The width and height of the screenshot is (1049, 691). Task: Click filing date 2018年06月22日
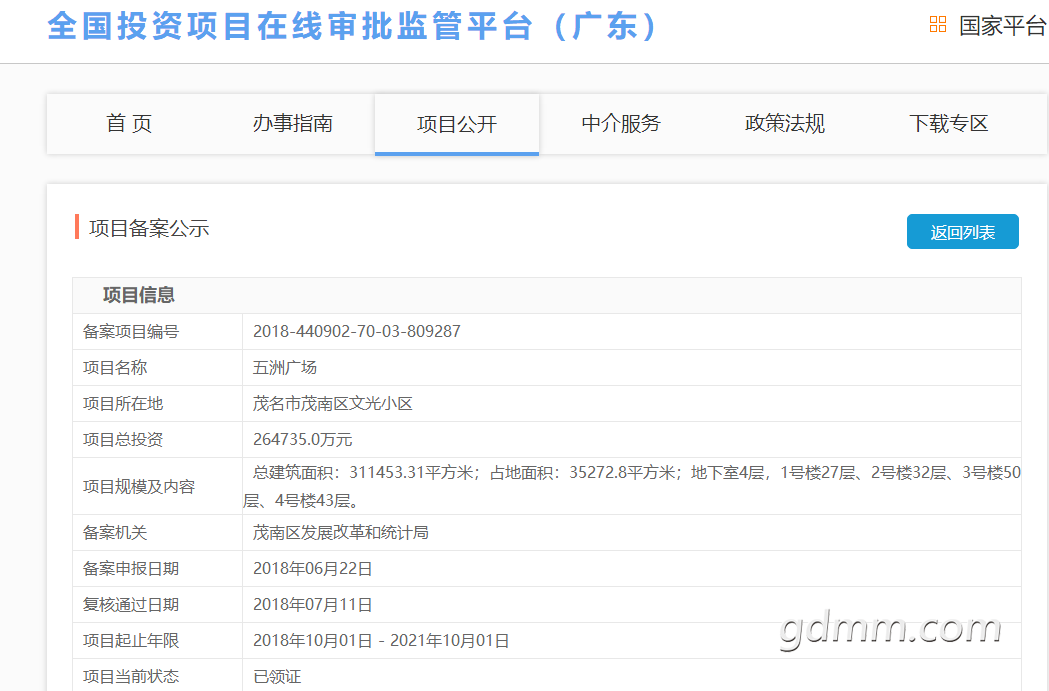[x=312, y=569]
